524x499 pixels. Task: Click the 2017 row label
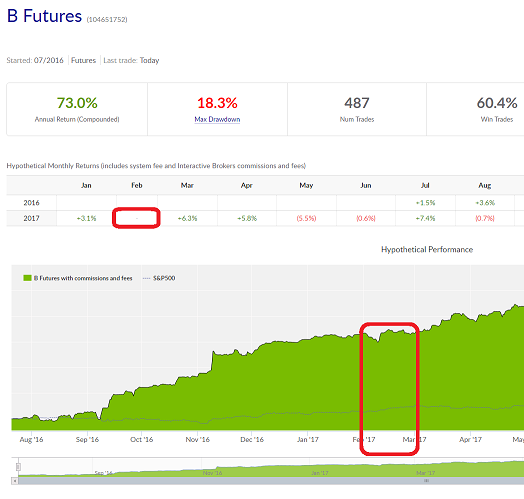[31, 218]
